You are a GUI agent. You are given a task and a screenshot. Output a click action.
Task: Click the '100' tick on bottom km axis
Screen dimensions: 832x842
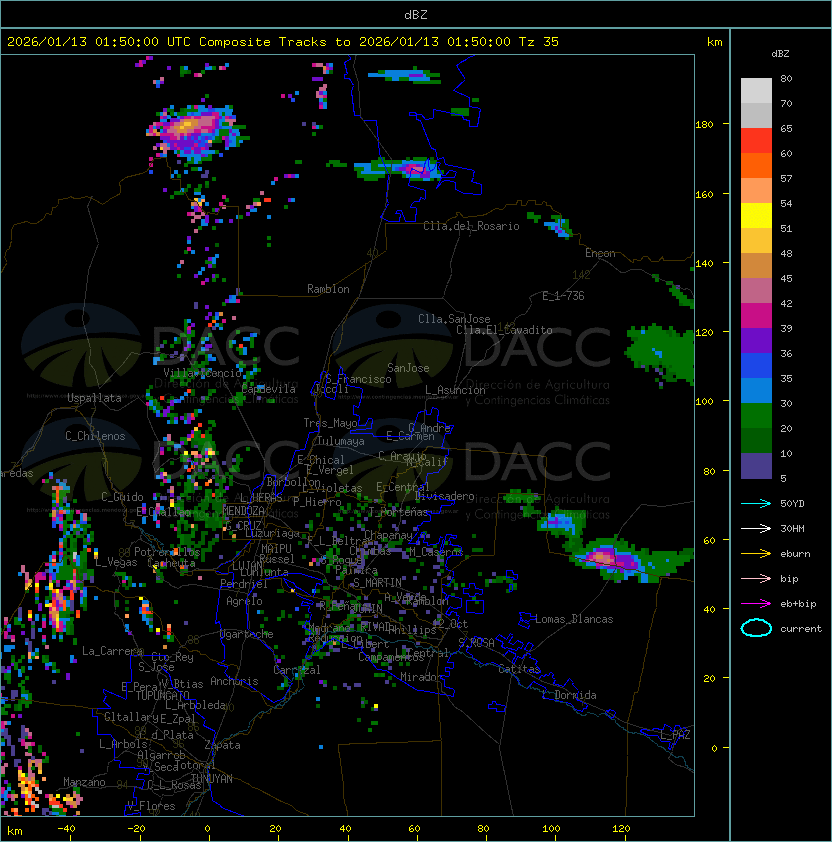551,829
